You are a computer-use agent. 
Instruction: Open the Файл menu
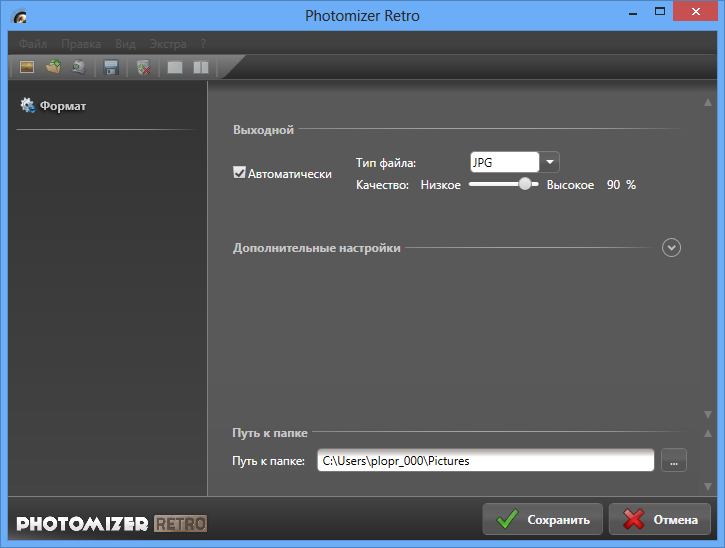coord(33,44)
